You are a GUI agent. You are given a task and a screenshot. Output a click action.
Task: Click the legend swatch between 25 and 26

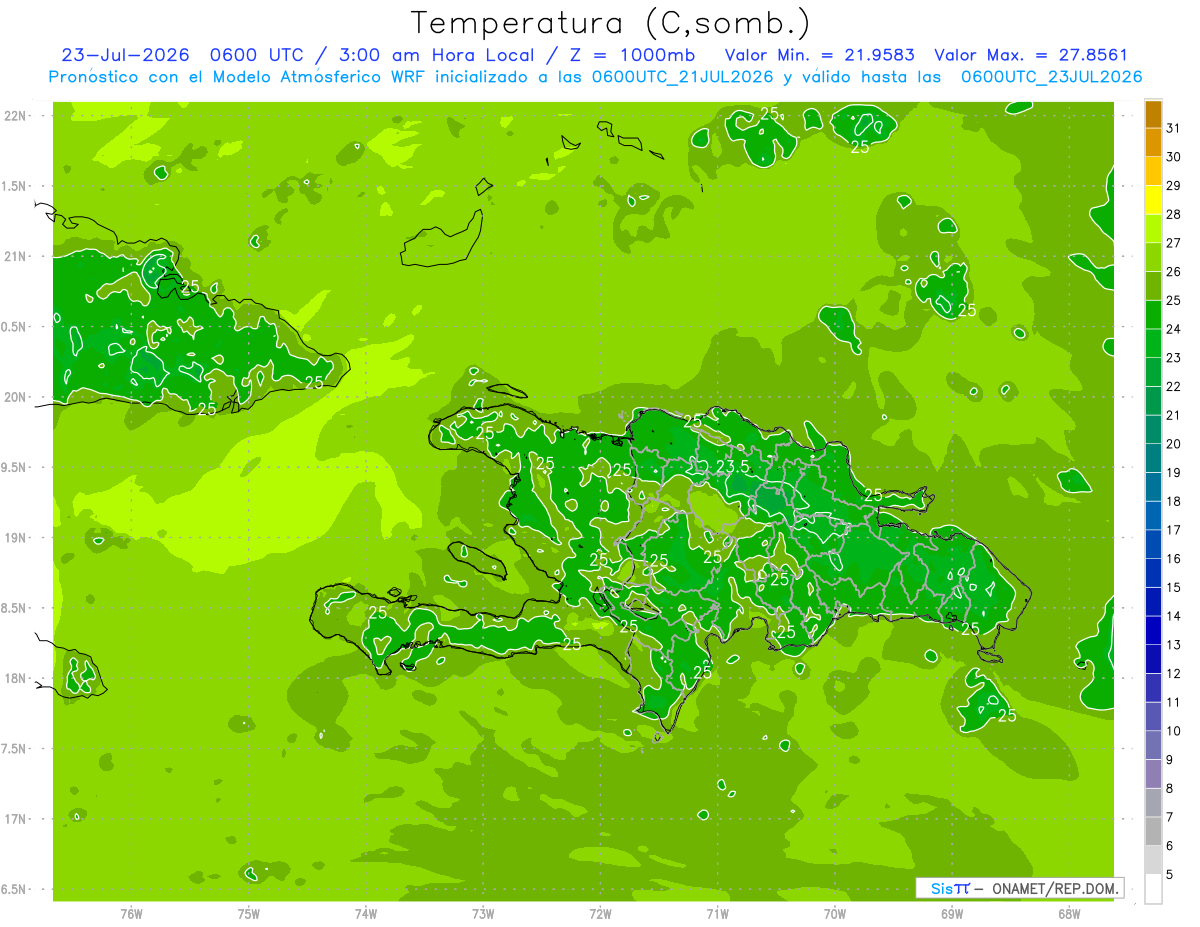[1153, 286]
